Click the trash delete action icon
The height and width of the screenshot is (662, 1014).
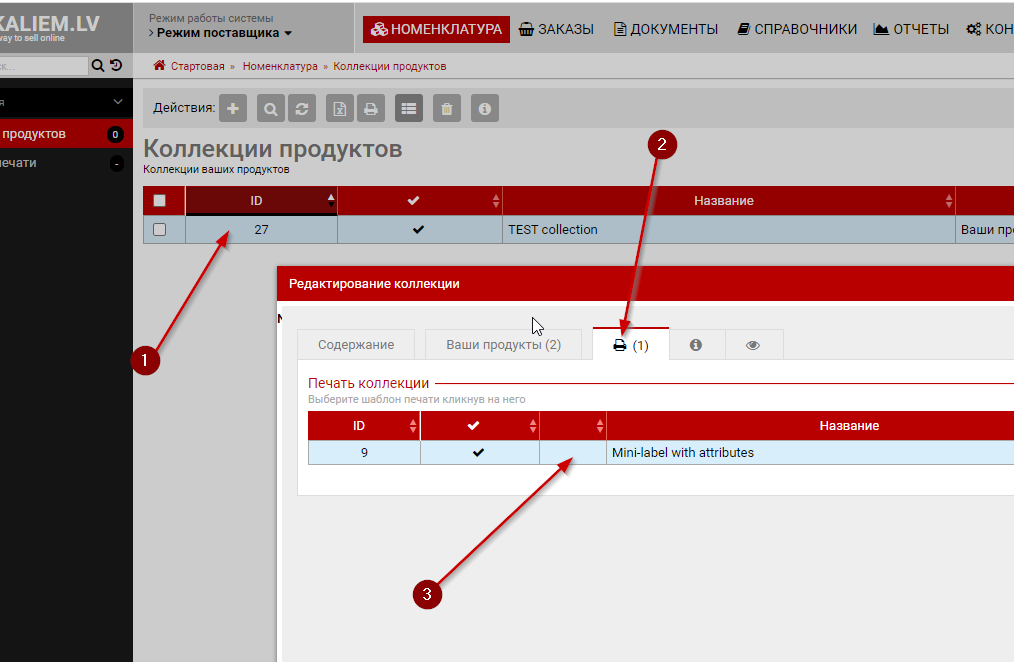pyautogui.click(x=447, y=108)
